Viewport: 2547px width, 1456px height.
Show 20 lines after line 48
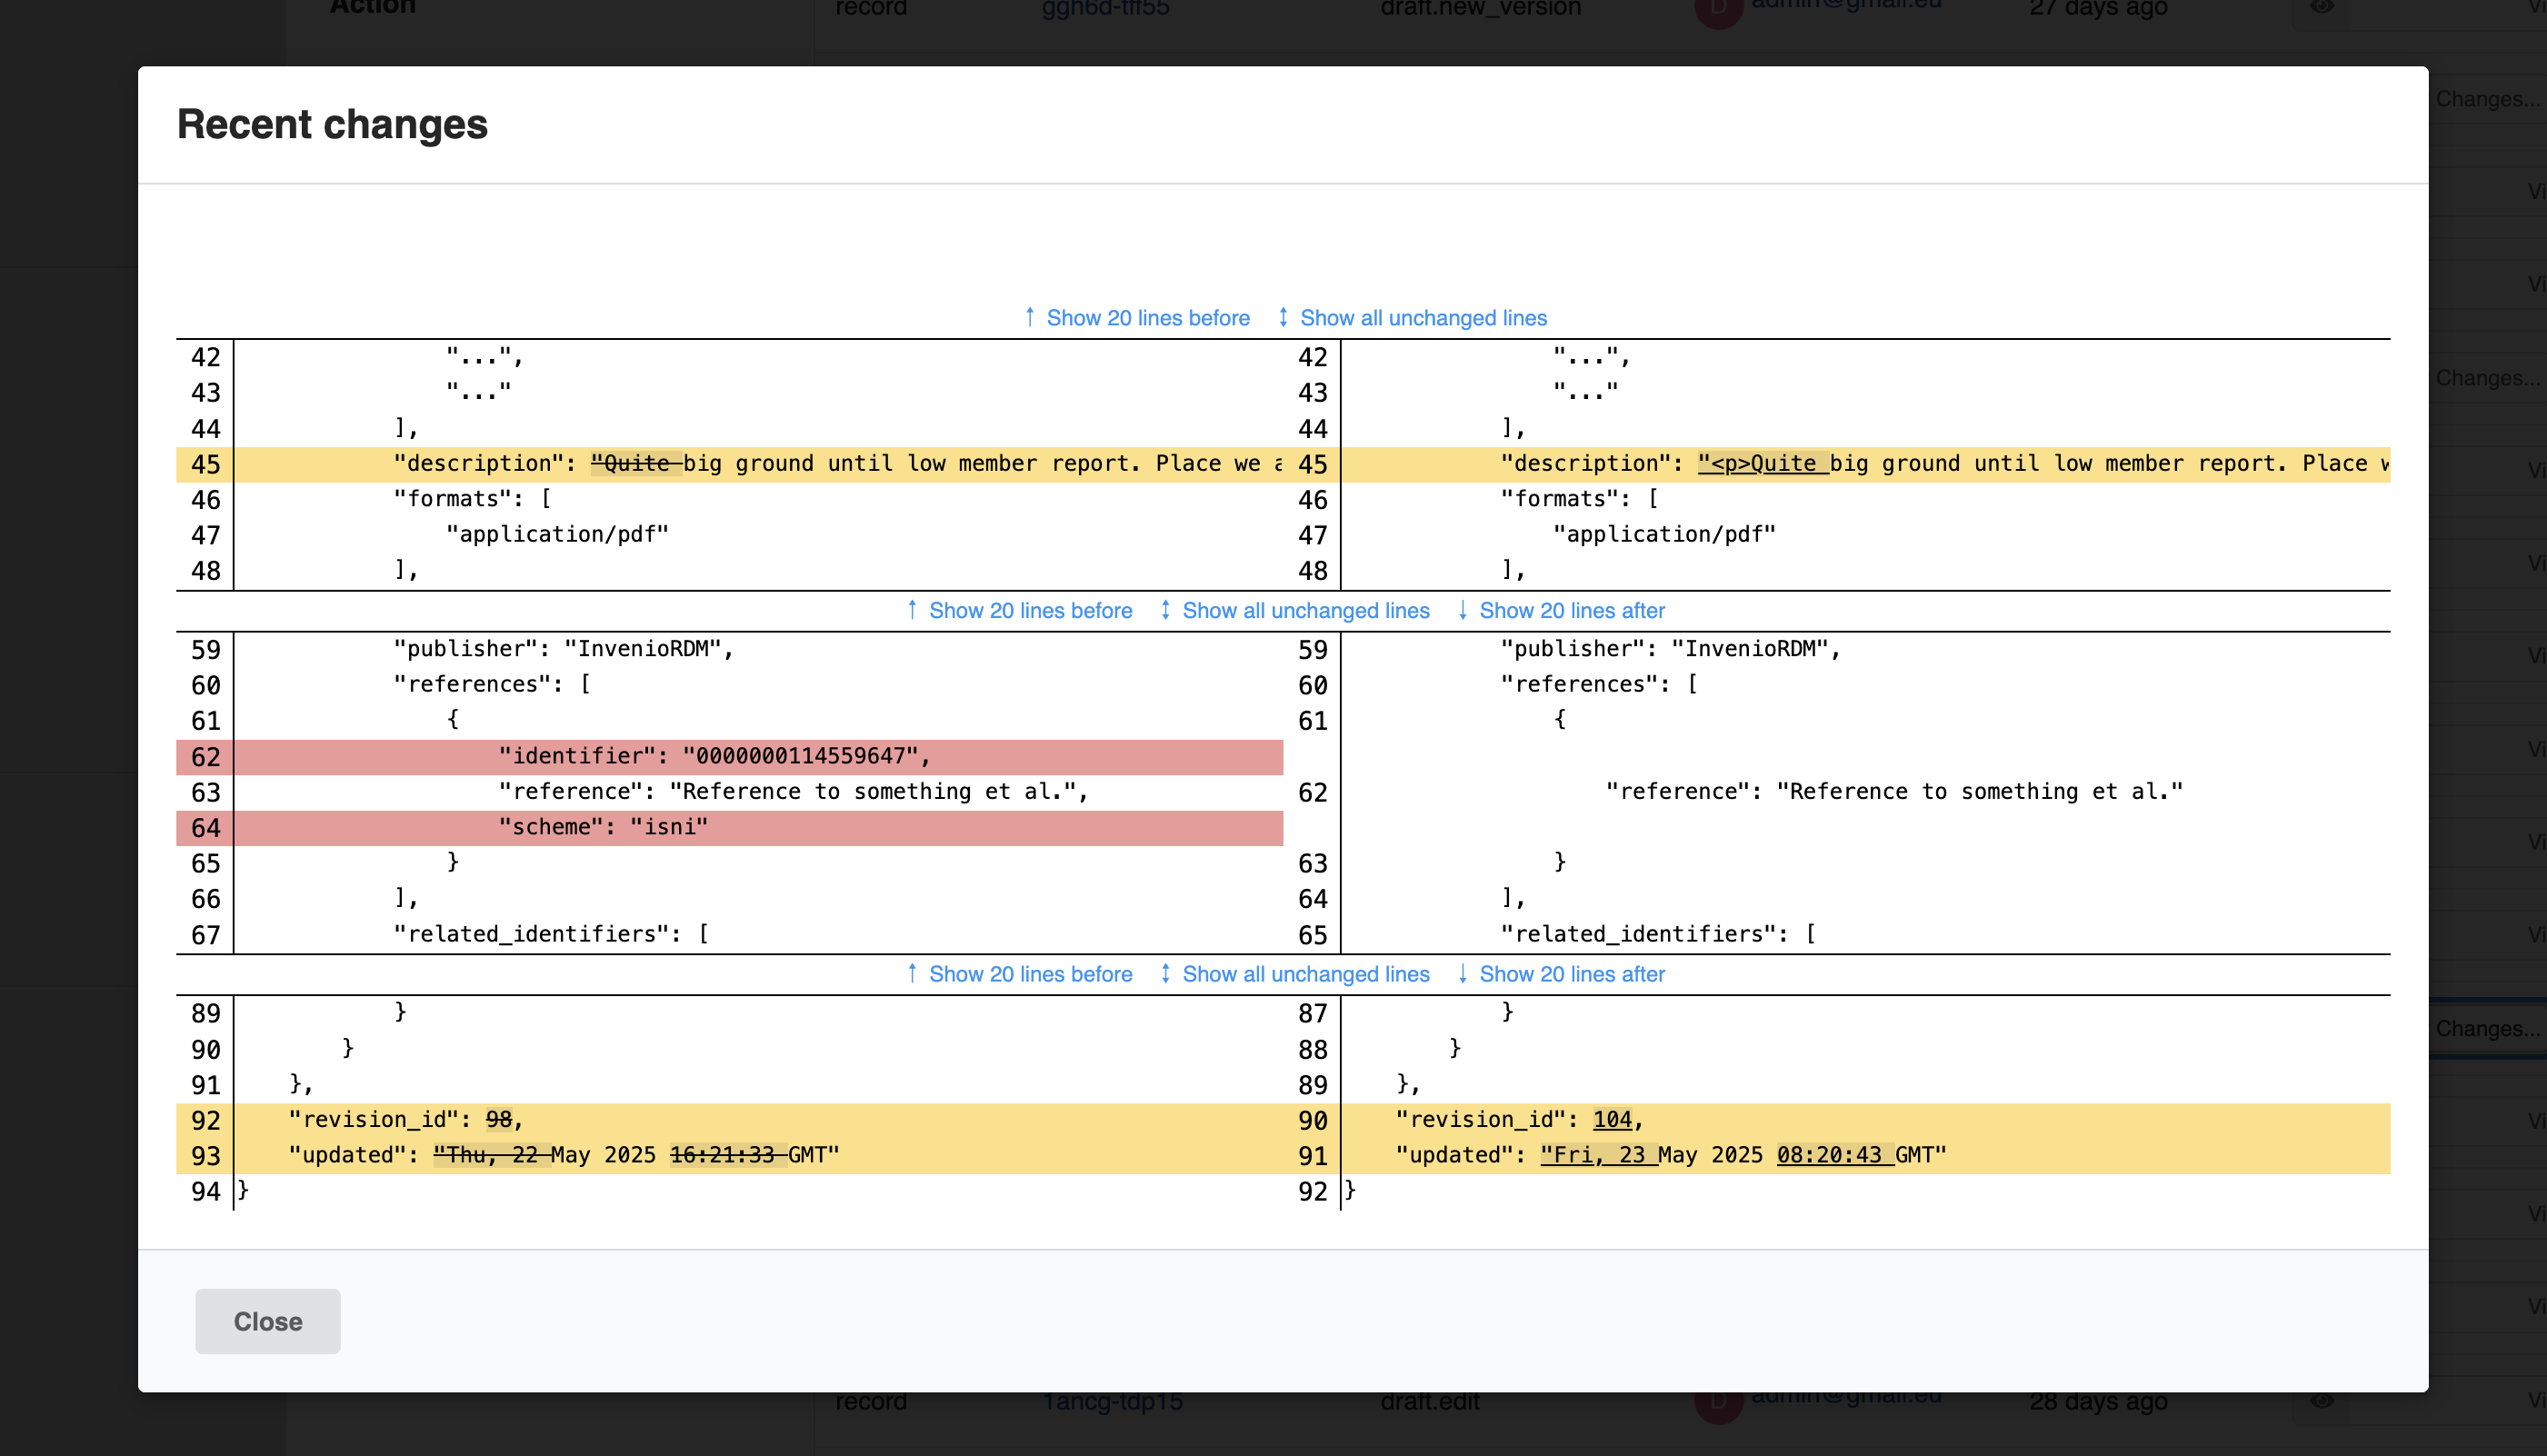pos(1560,610)
